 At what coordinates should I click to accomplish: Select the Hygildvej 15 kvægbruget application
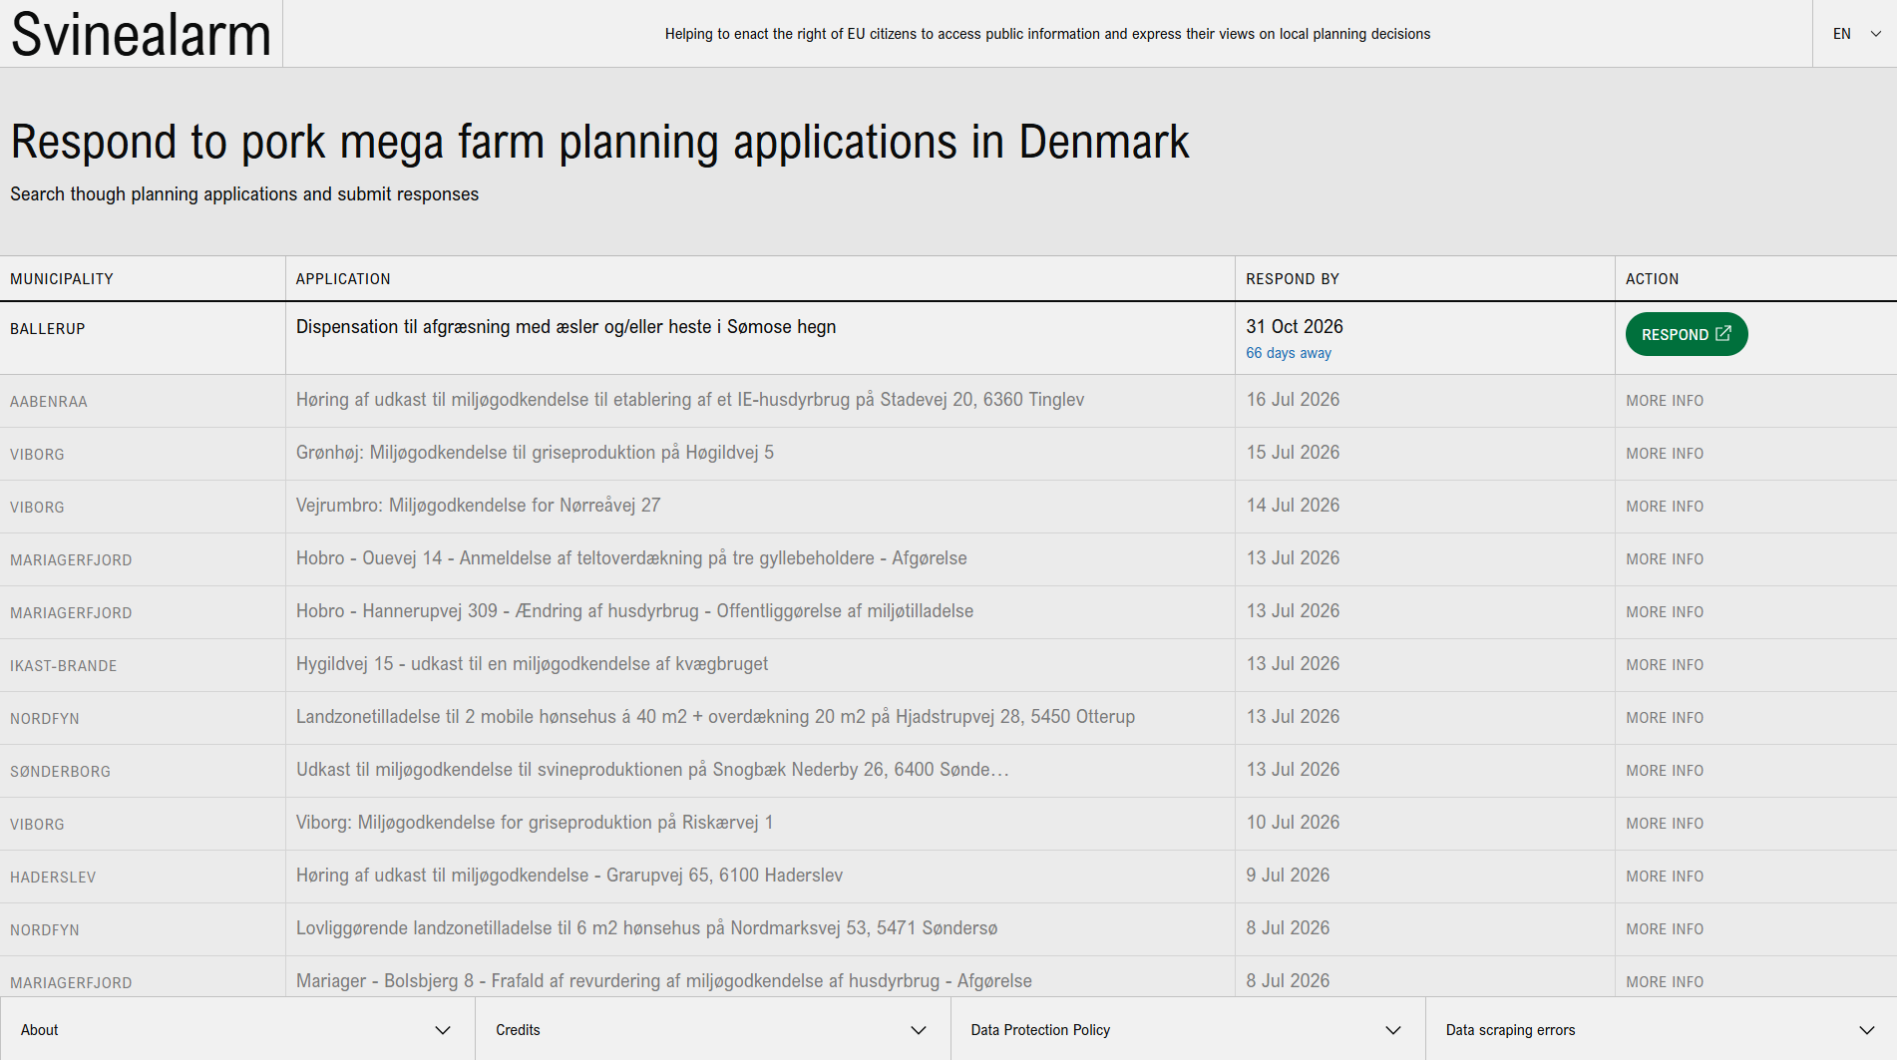pyautogui.click(x=532, y=664)
